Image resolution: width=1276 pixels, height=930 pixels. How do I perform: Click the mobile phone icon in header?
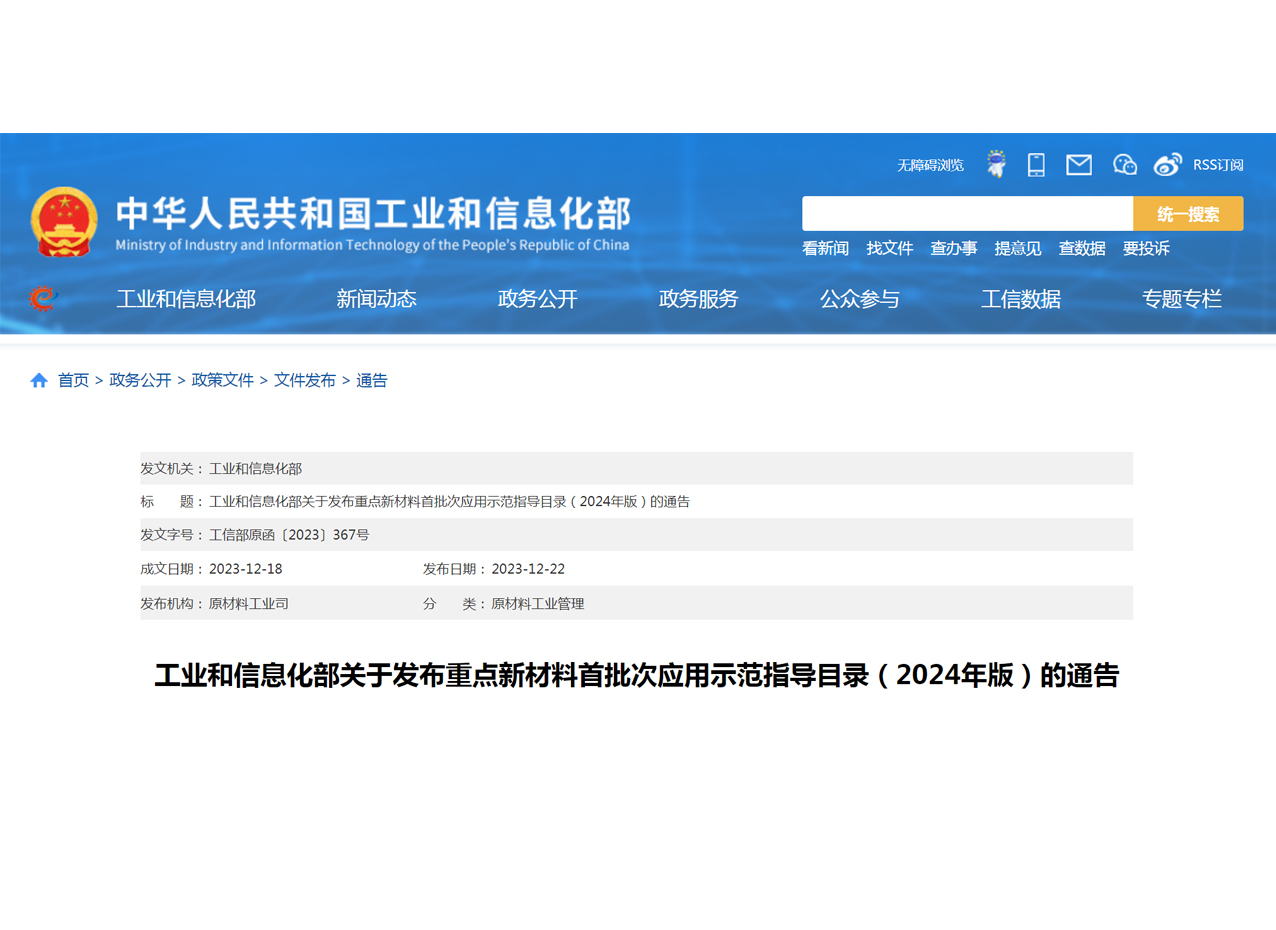click(1036, 165)
